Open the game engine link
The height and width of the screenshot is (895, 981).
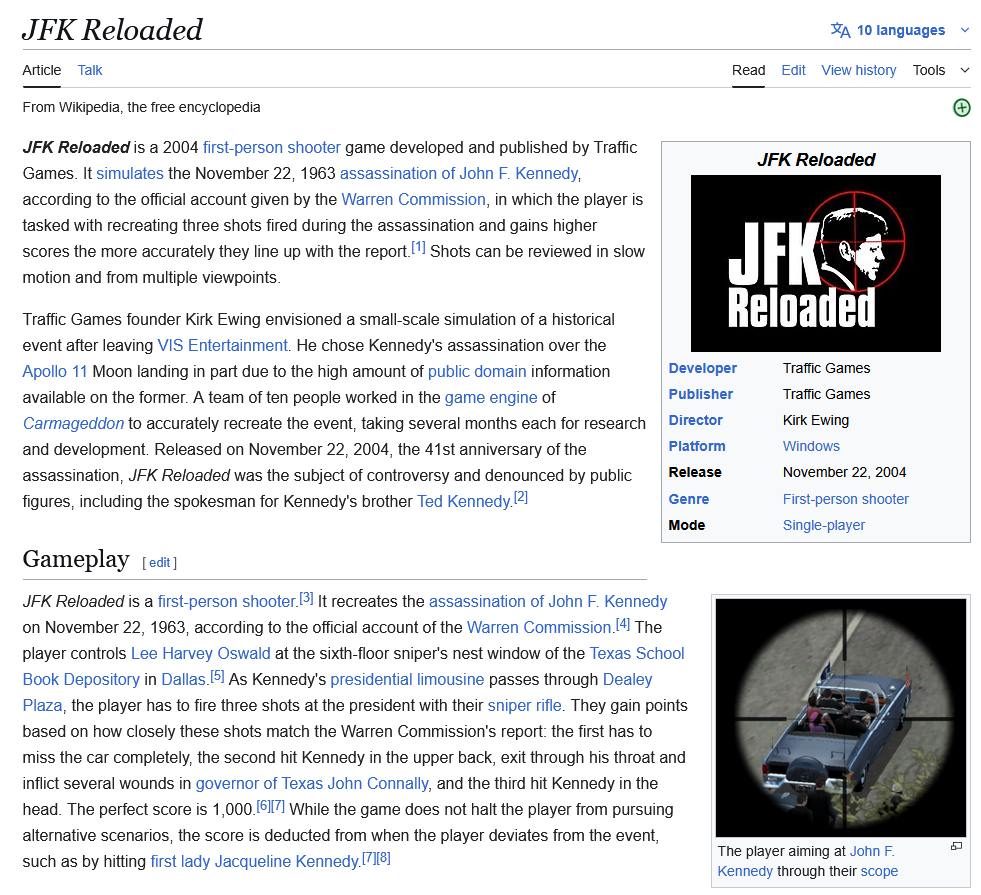point(490,397)
